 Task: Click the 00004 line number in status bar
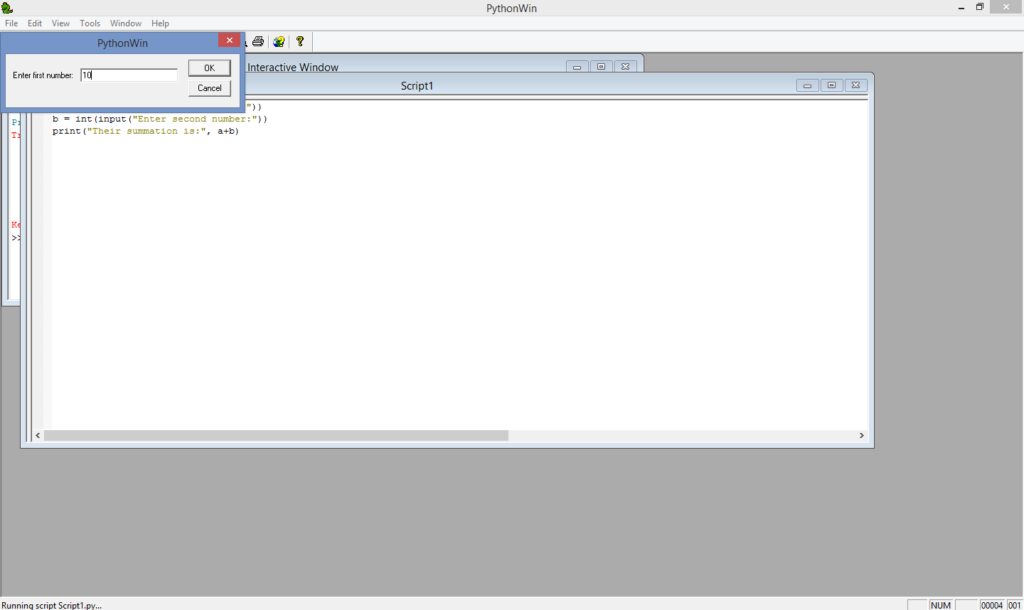[x=991, y=605]
